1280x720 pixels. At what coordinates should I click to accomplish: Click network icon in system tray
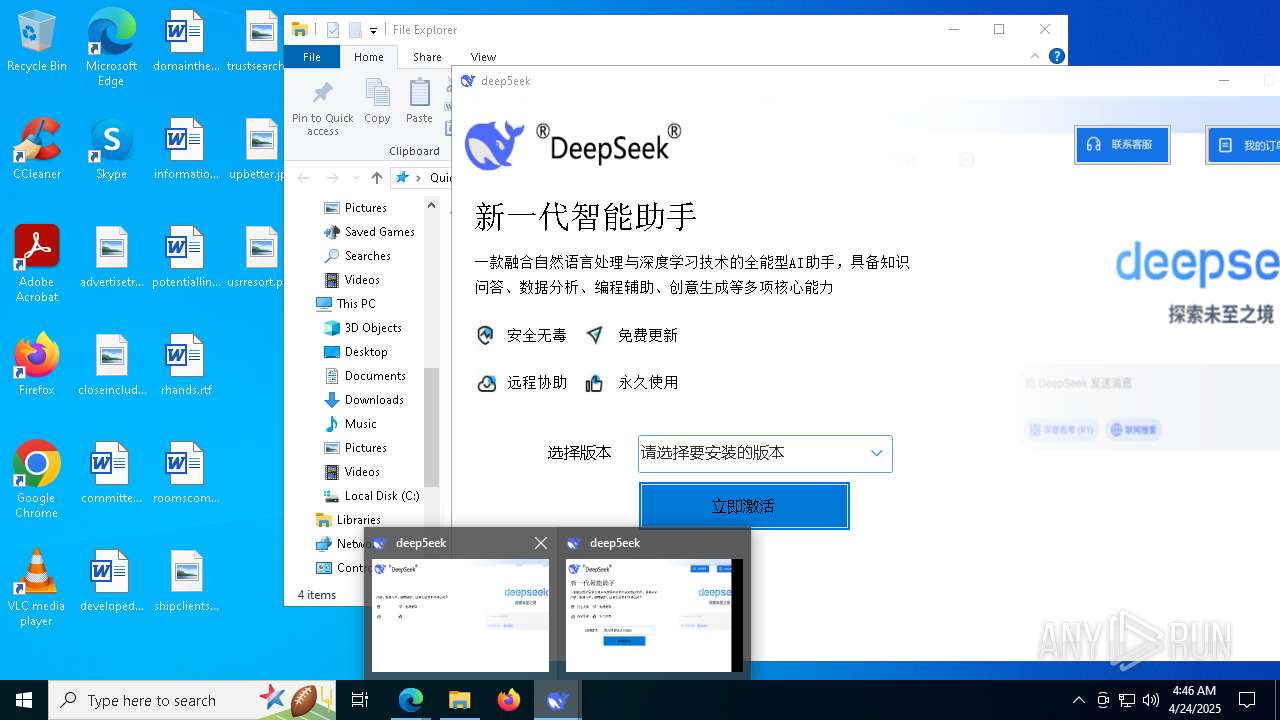[x=1127, y=700]
